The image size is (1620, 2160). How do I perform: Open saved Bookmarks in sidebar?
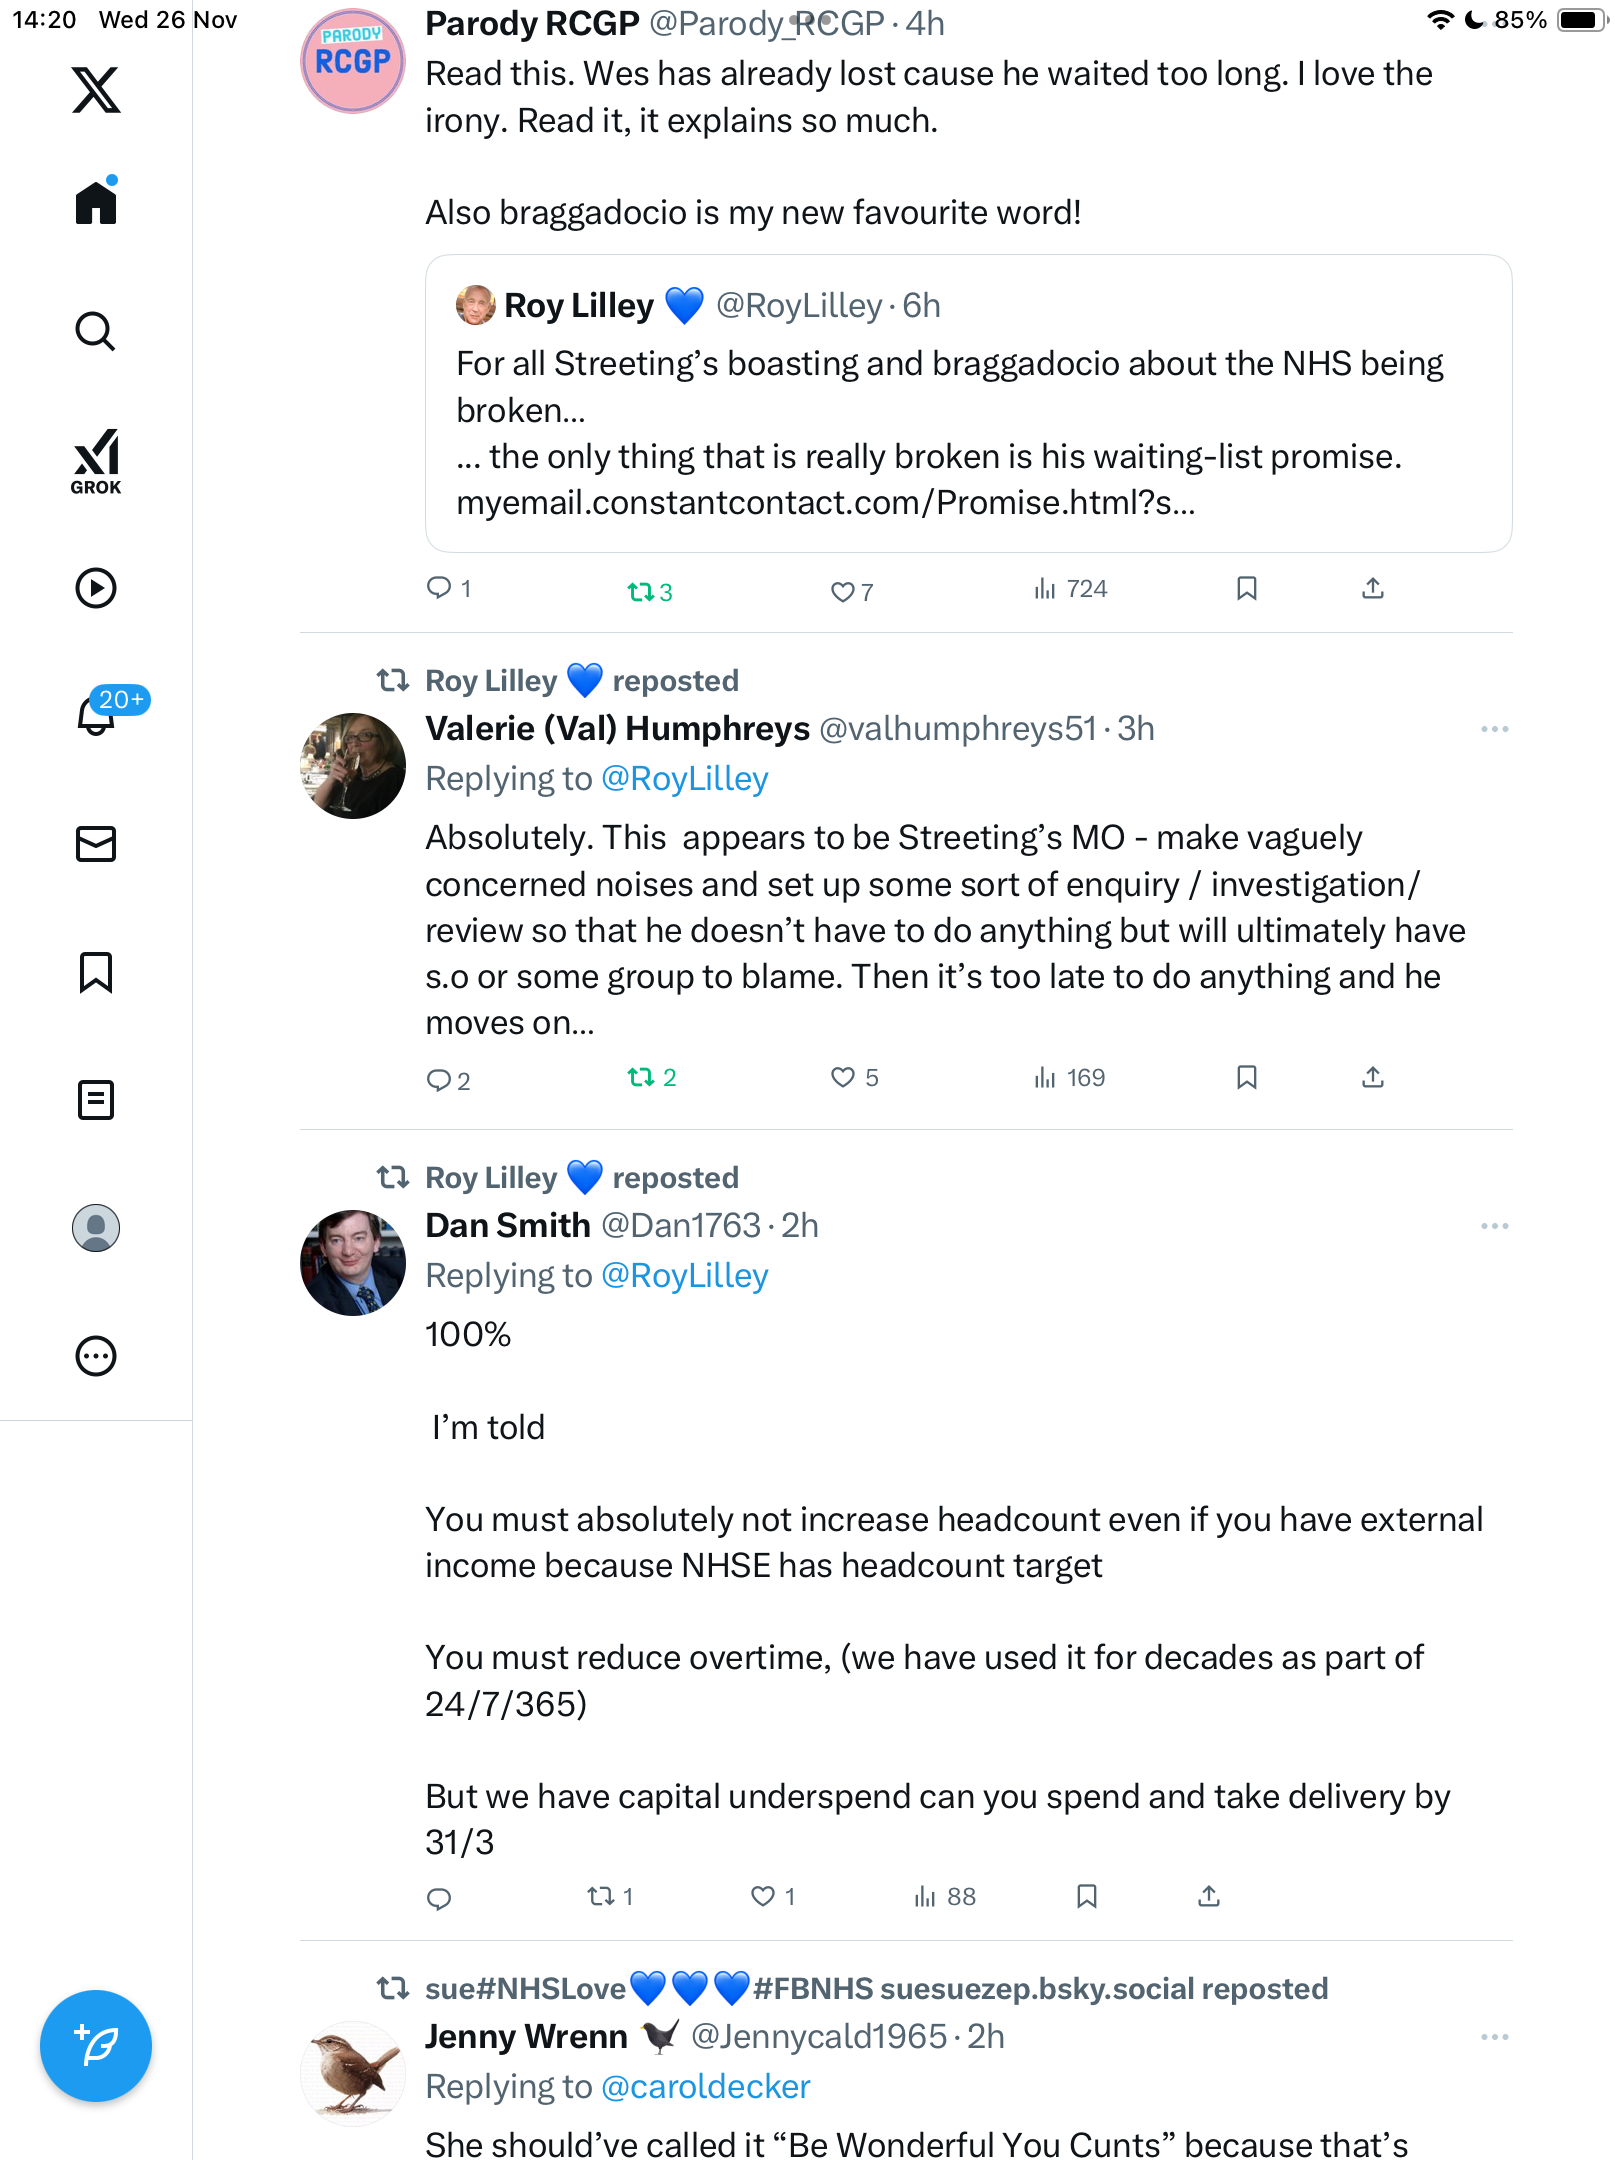point(96,972)
